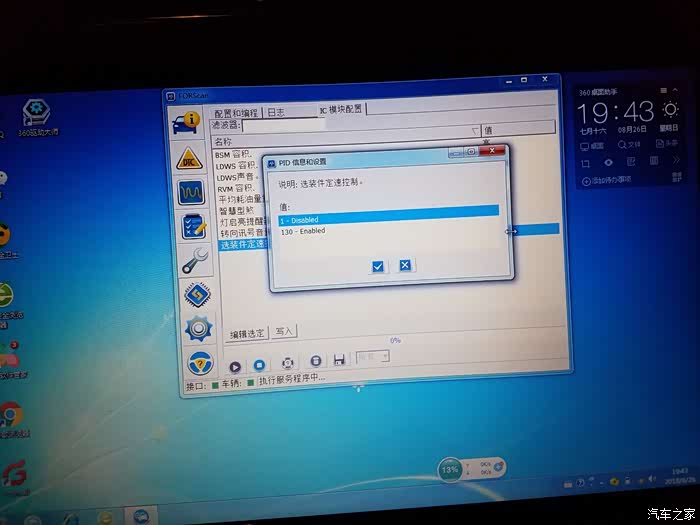Click the sun weather icon in widget
The height and width of the screenshot is (525, 700).
click(671, 109)
